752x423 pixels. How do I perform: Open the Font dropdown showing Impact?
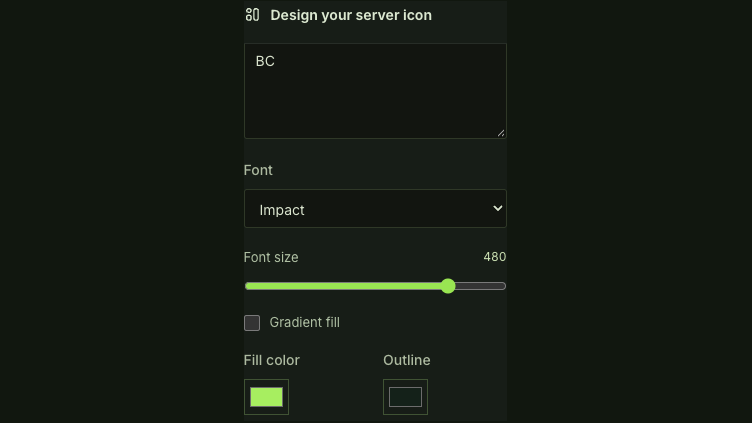click(x=375, y=209)
